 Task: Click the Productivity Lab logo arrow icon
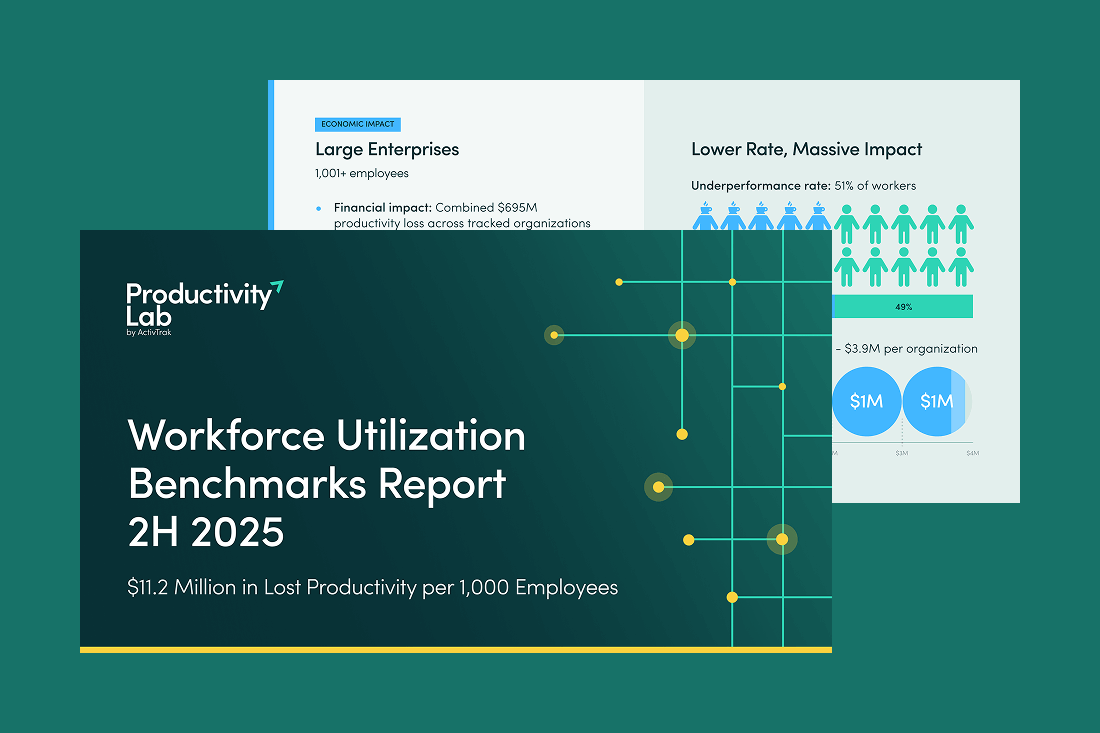point(279,287)
